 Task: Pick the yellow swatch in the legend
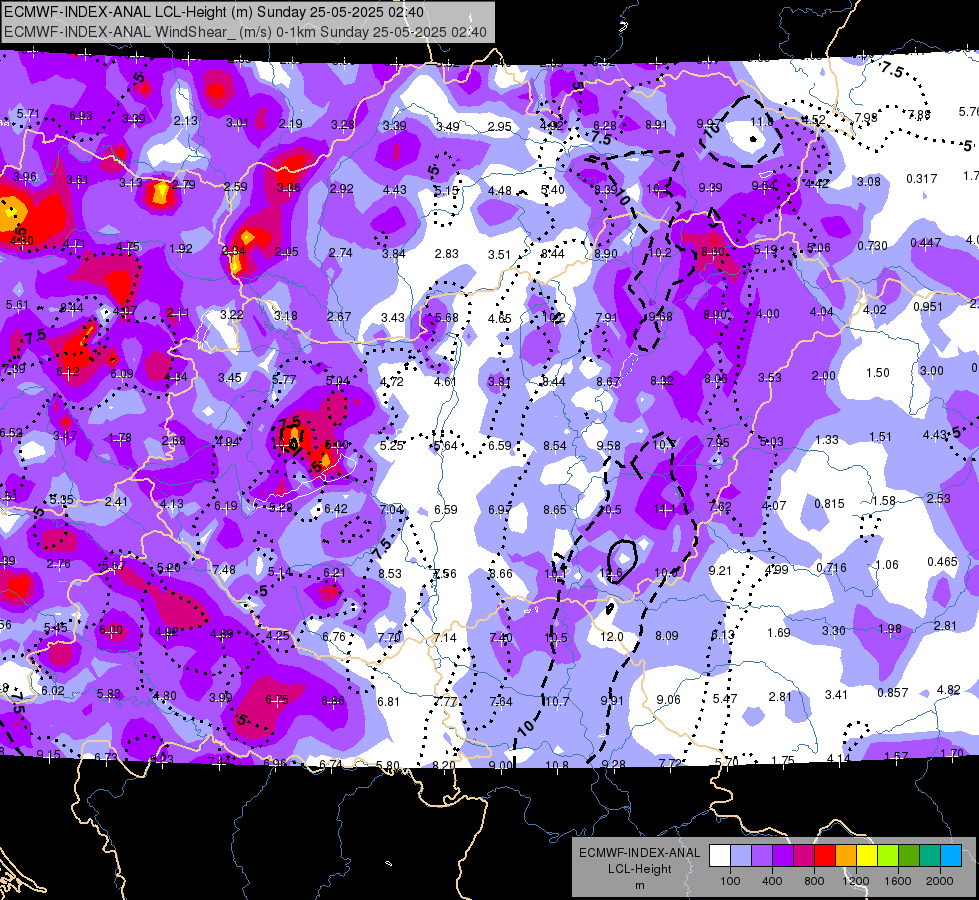tap(867, 856)
